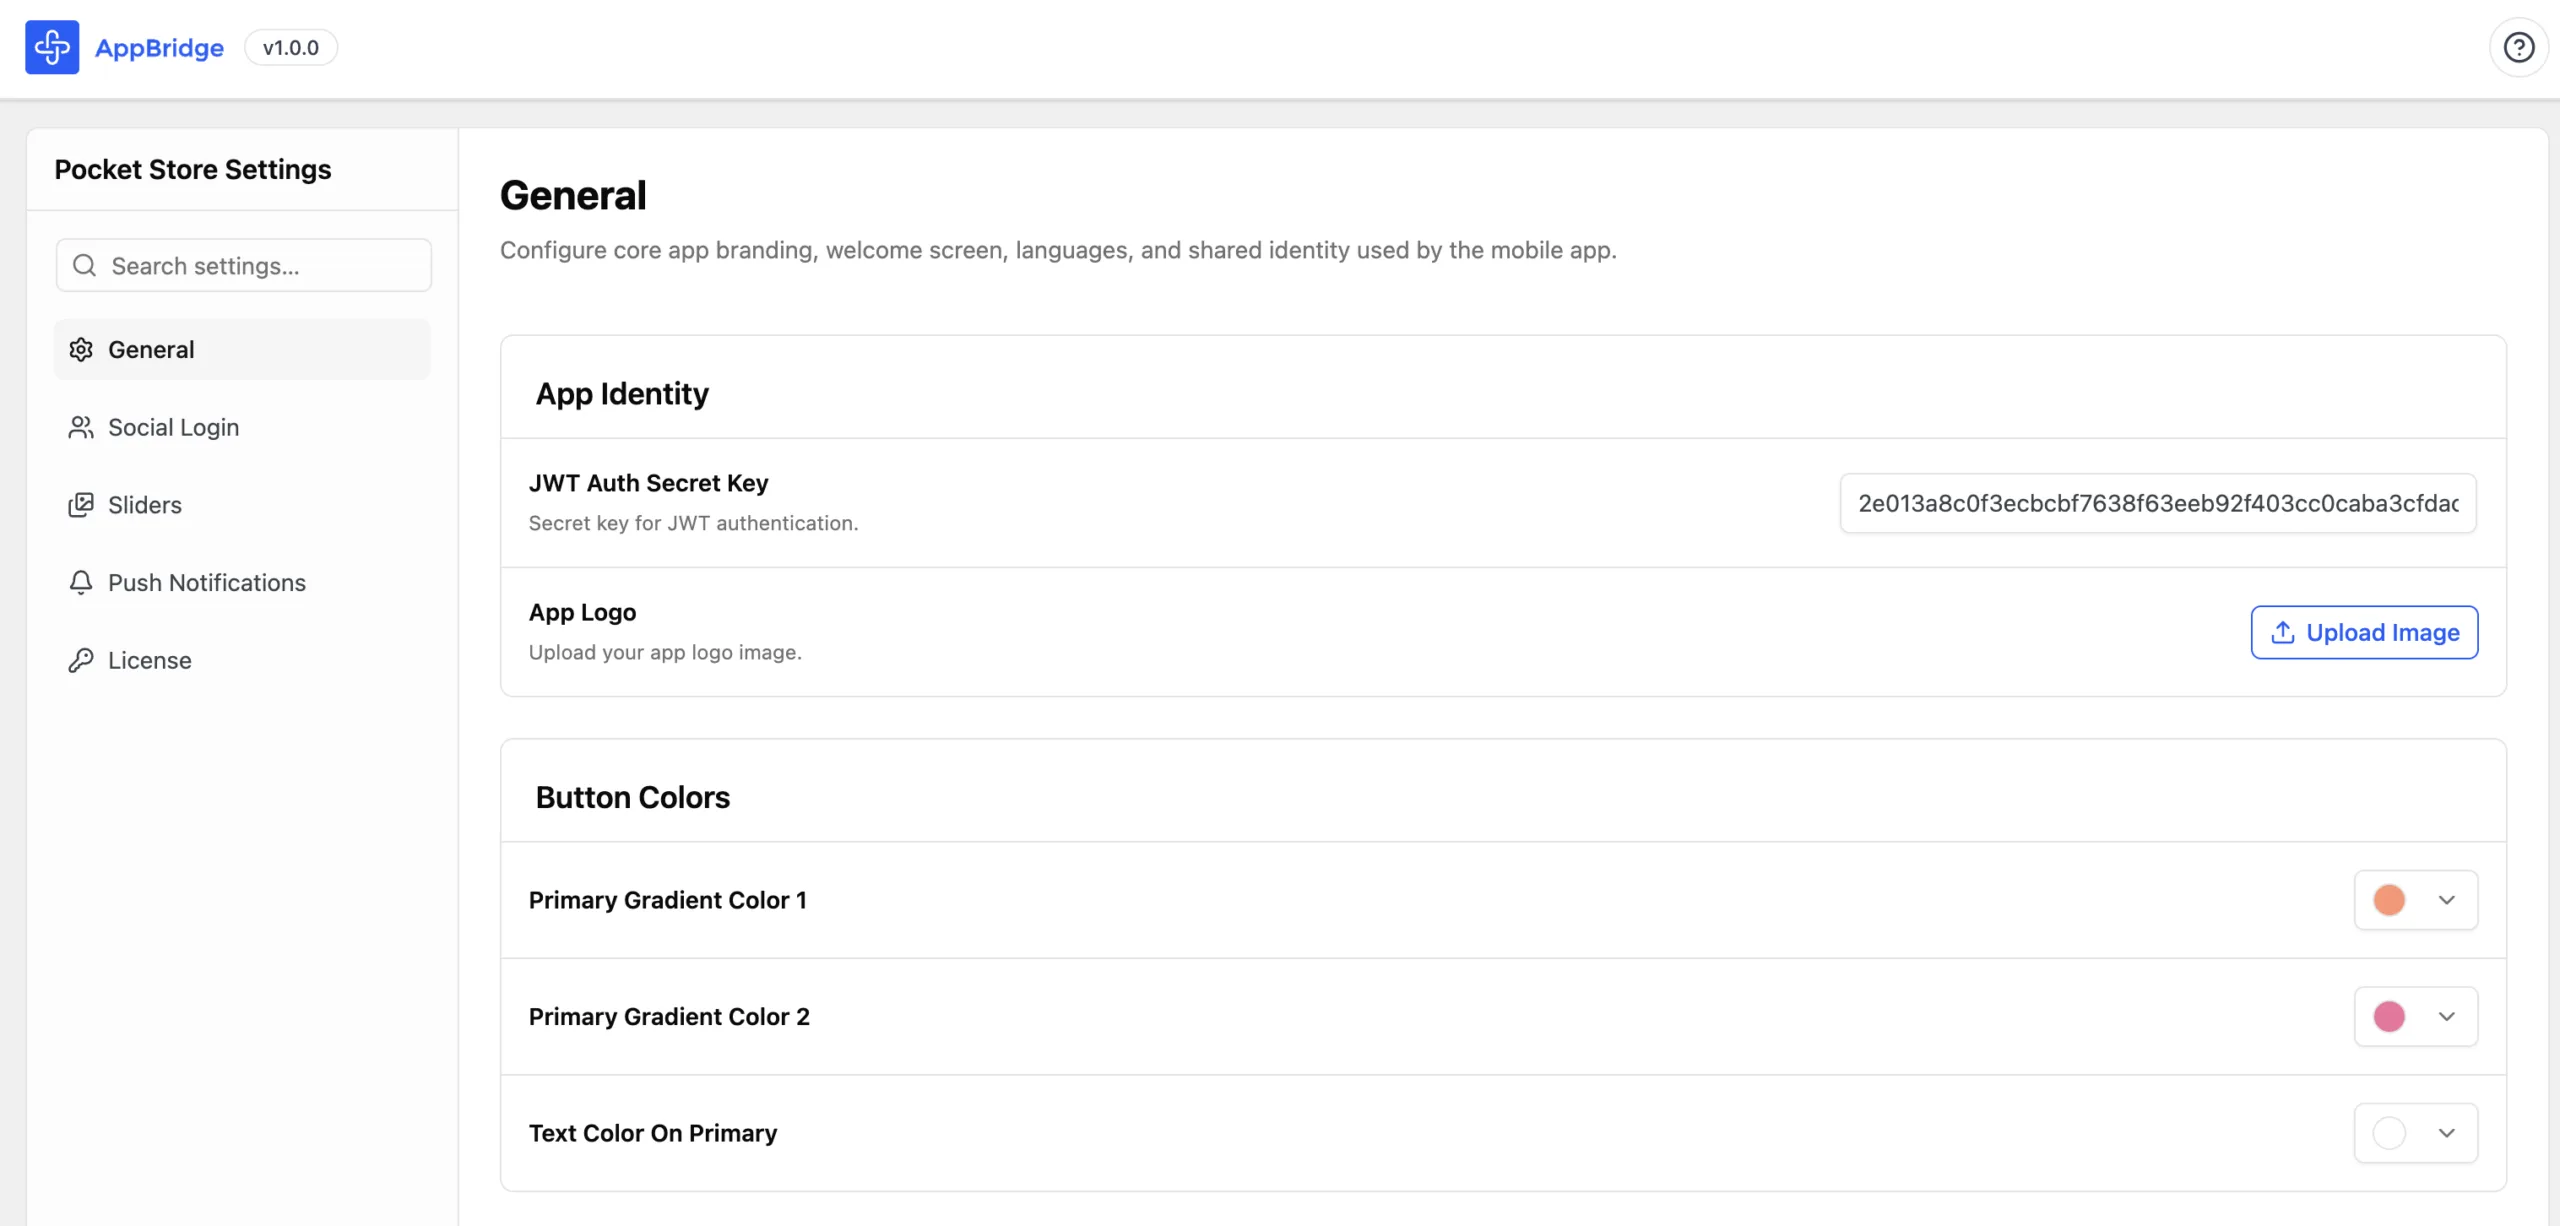This screenshot has height=1226, width=2560.
Task: Click the JWT Auth Secret Key field
Action: pyautogui.click(x=2158, y=503)
